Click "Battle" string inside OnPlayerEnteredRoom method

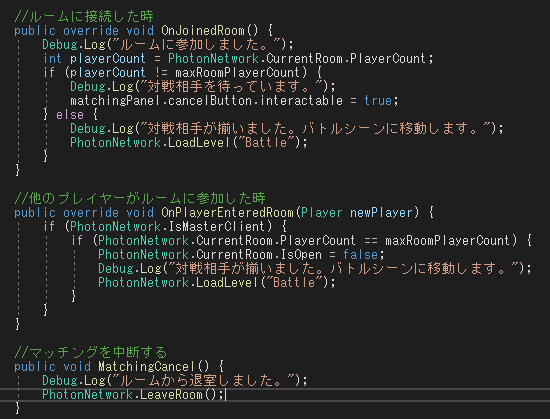pyautogui.click(x=294, y=283)
